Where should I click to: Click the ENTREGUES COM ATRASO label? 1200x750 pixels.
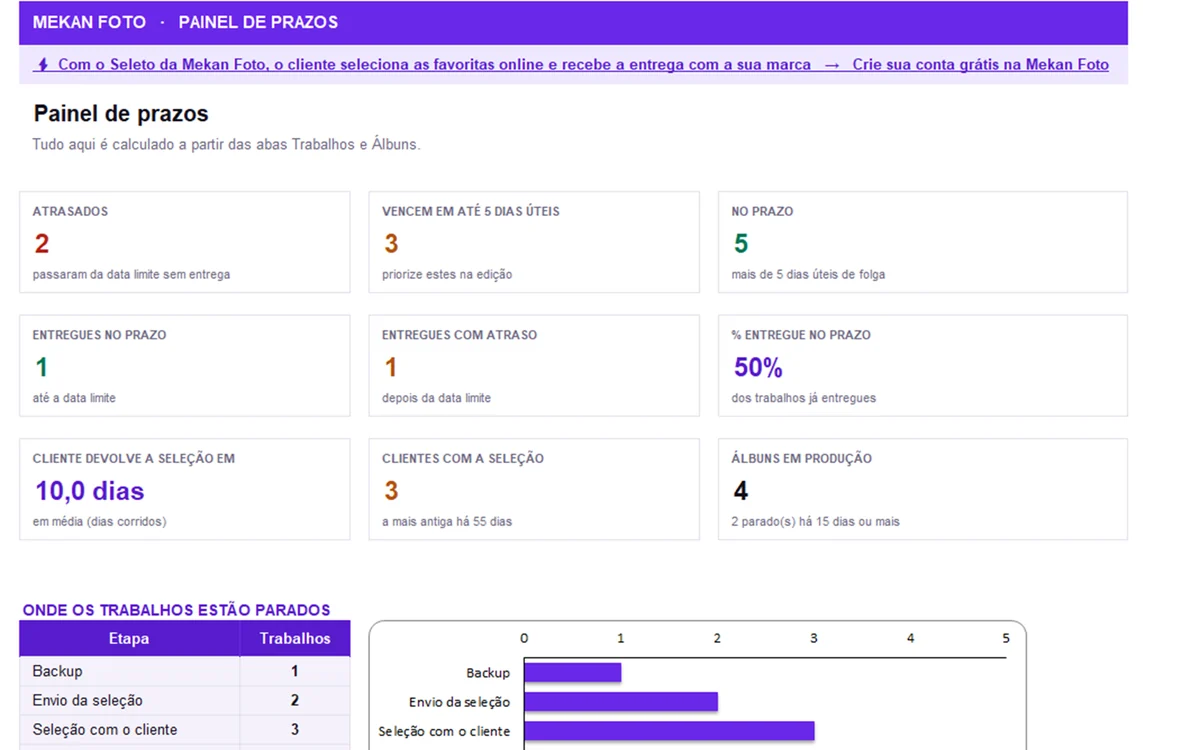[459, 335]
